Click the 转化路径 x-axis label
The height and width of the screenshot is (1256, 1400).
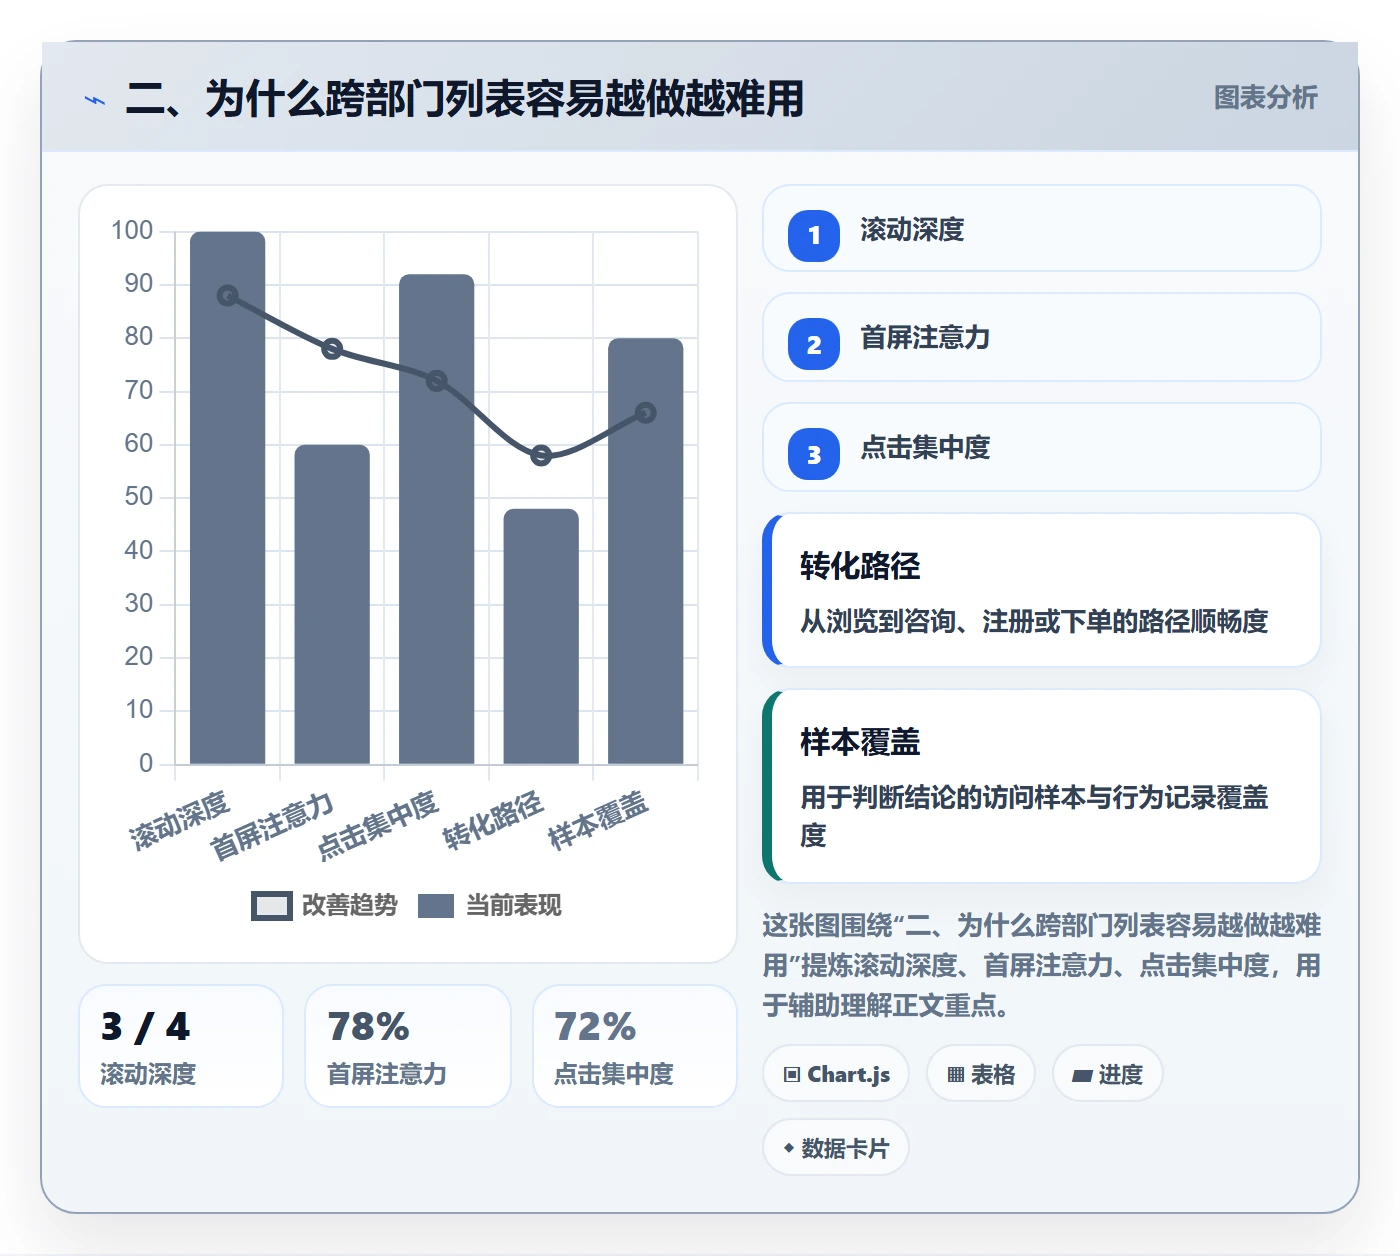(494, 820)
